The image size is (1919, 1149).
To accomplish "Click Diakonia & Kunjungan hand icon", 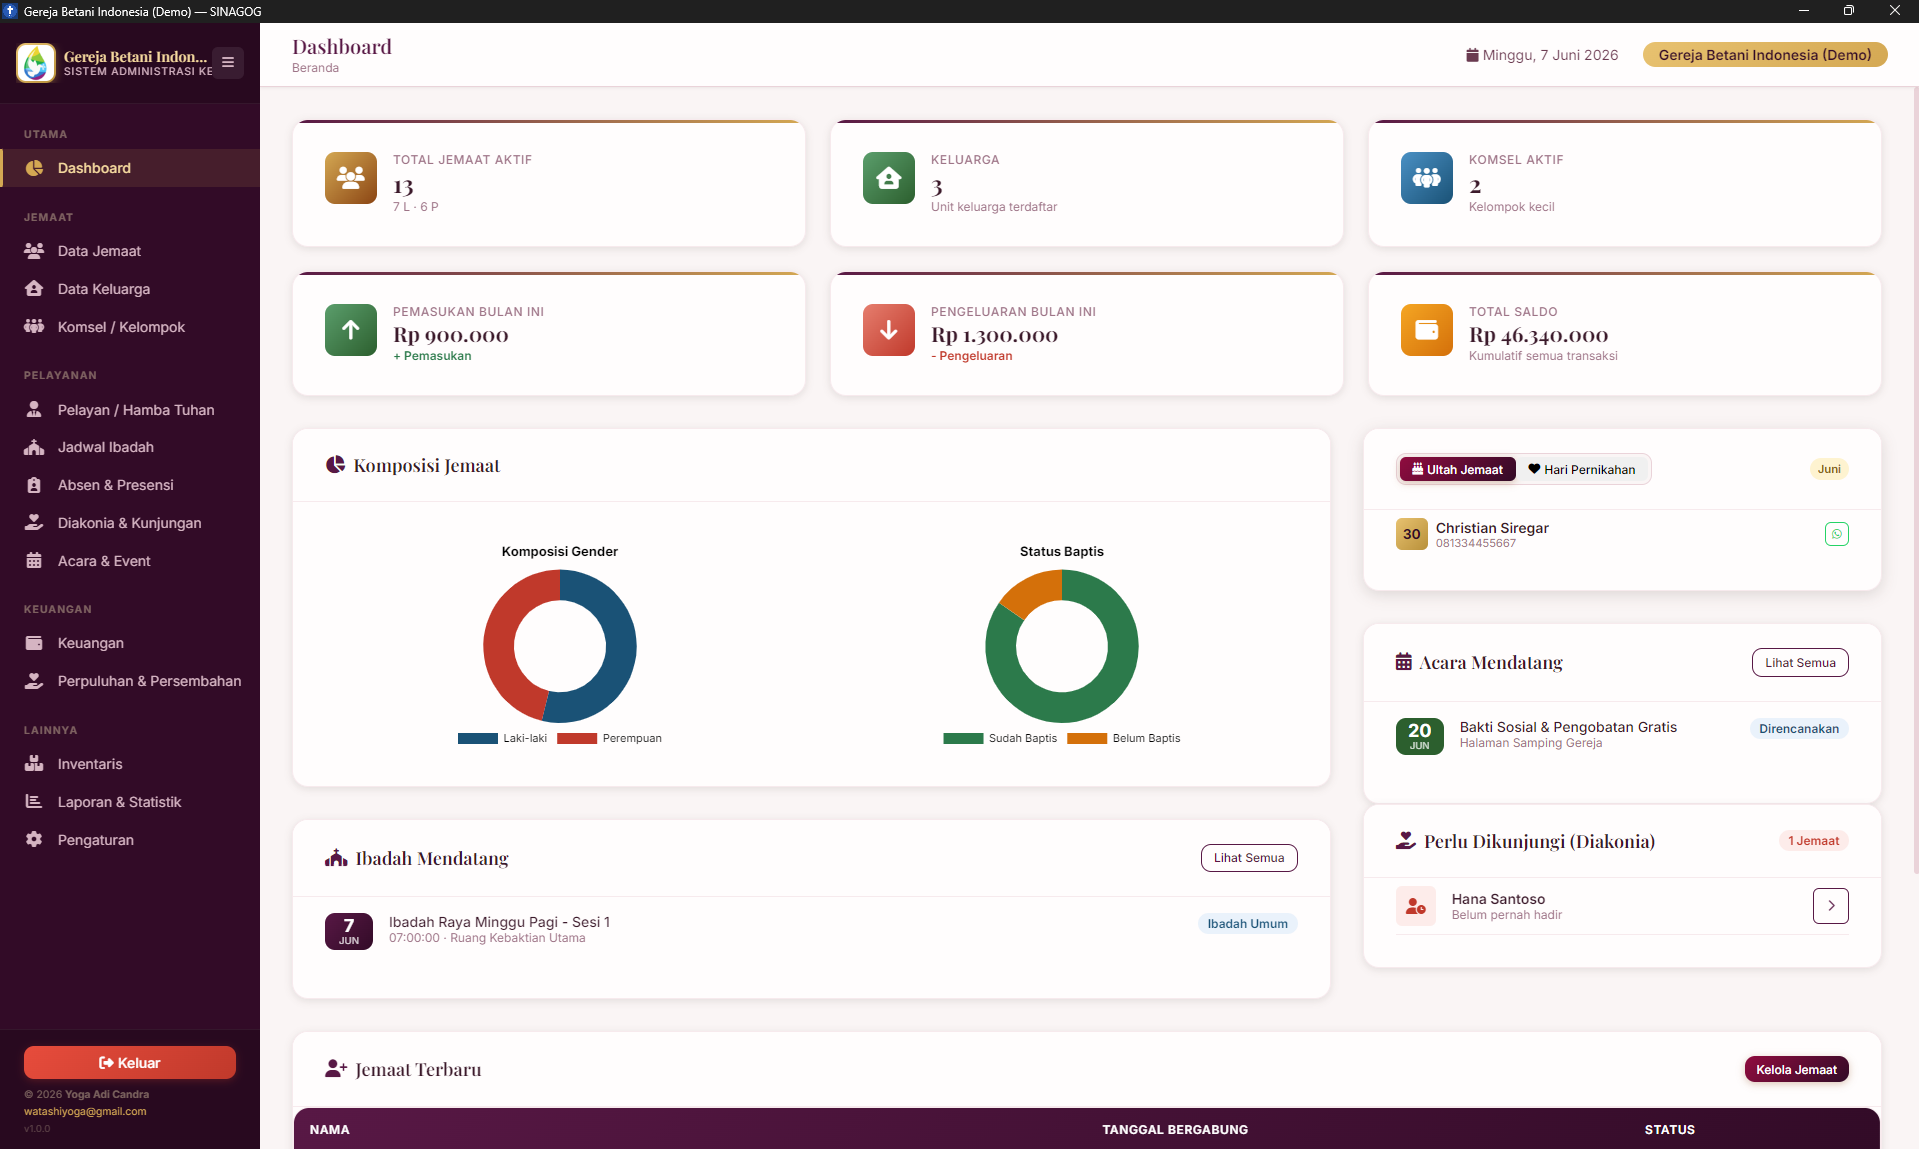I will [x=34, y=523].
